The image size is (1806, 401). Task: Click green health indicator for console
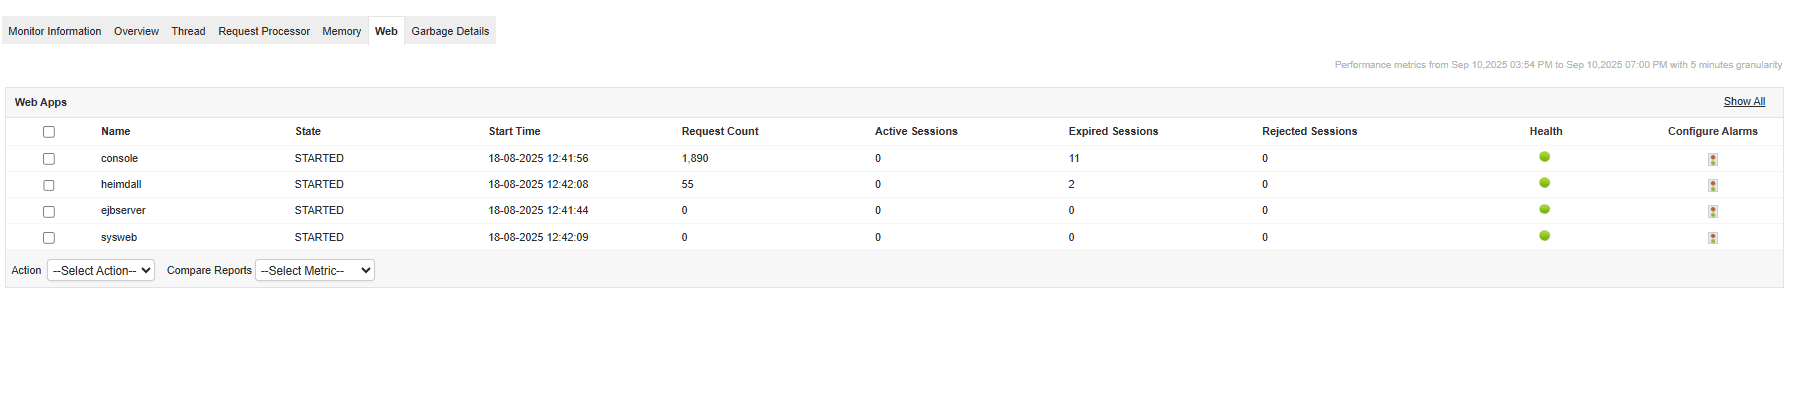coord(1544,157)
